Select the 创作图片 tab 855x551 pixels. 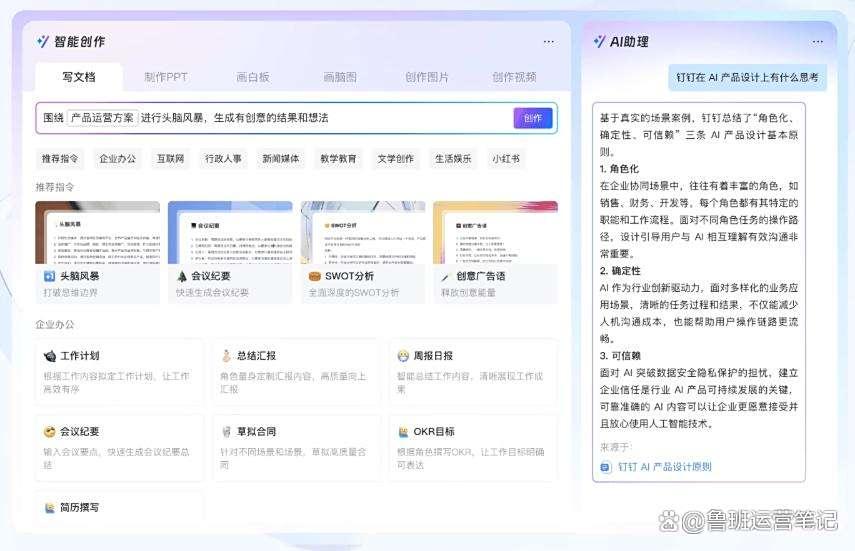(x=427, y=77)
